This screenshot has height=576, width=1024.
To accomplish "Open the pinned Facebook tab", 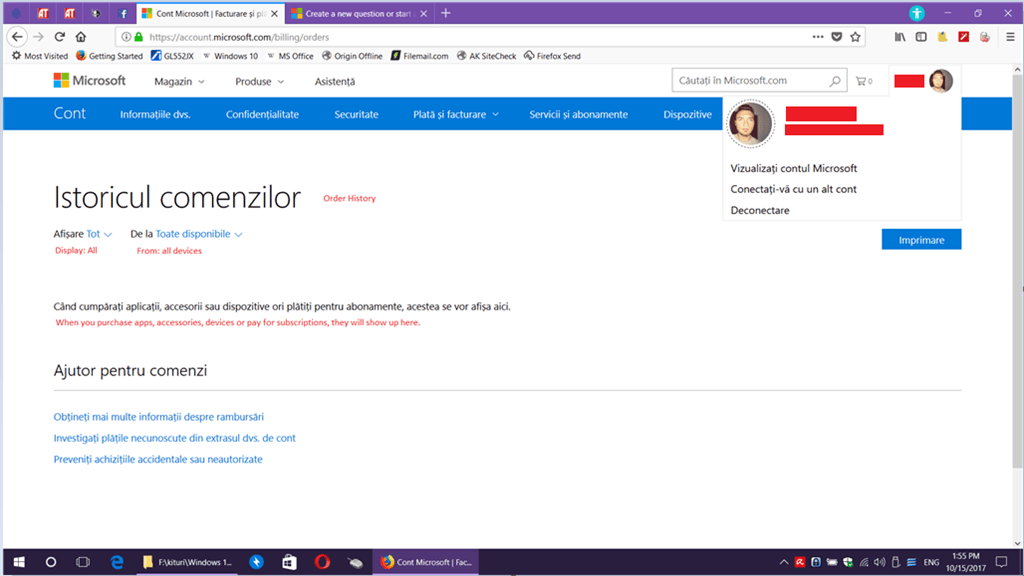I will click(x=123, y=13).
